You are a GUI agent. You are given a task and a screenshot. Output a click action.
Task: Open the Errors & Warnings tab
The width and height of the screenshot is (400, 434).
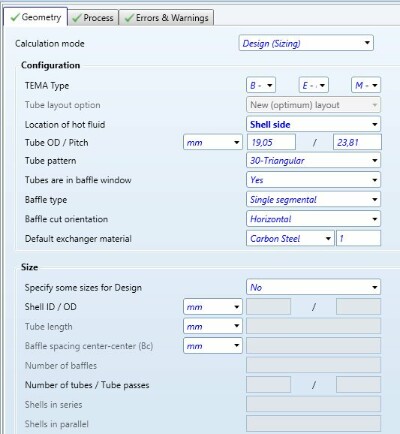click(x=166, y=18)
